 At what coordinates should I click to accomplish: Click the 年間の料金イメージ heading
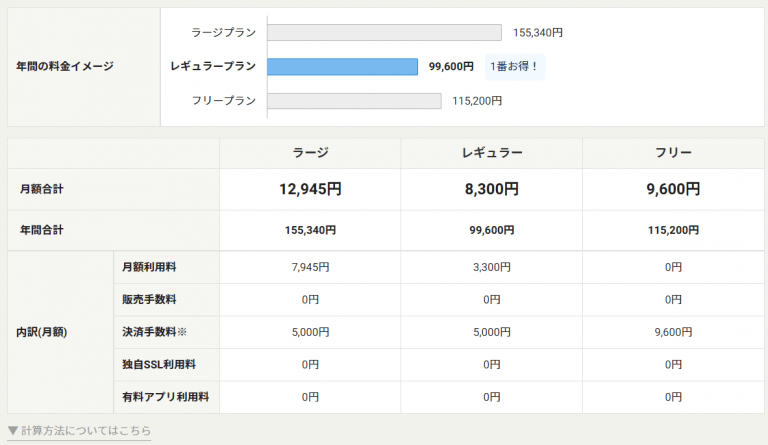tap(65, 66)
